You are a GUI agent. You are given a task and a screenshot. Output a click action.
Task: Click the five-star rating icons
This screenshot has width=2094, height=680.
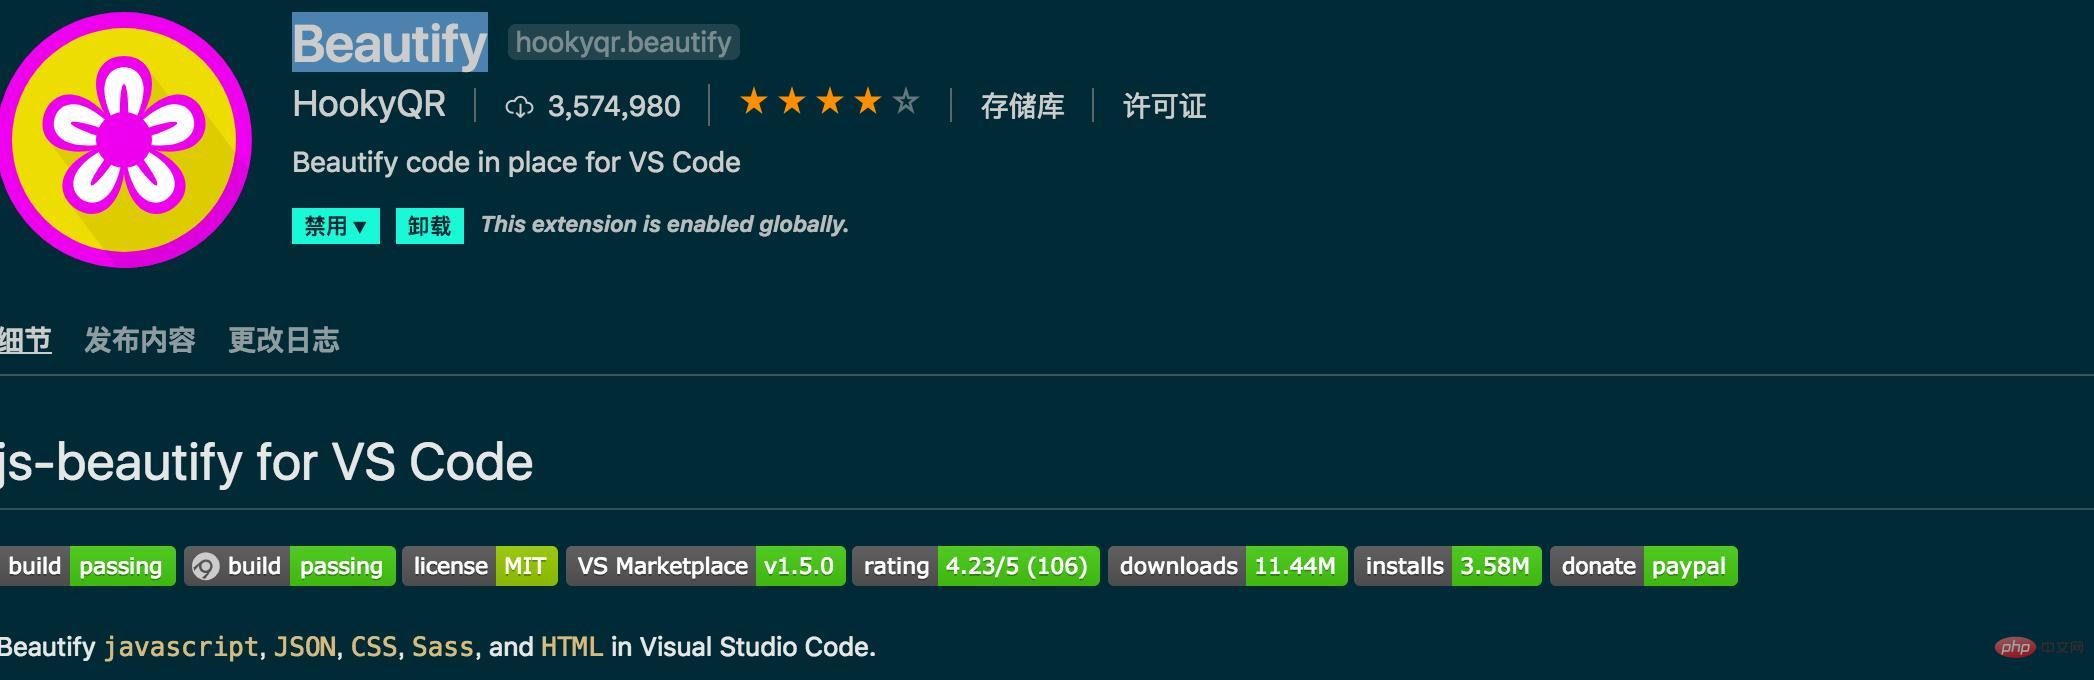click(829, 102)
